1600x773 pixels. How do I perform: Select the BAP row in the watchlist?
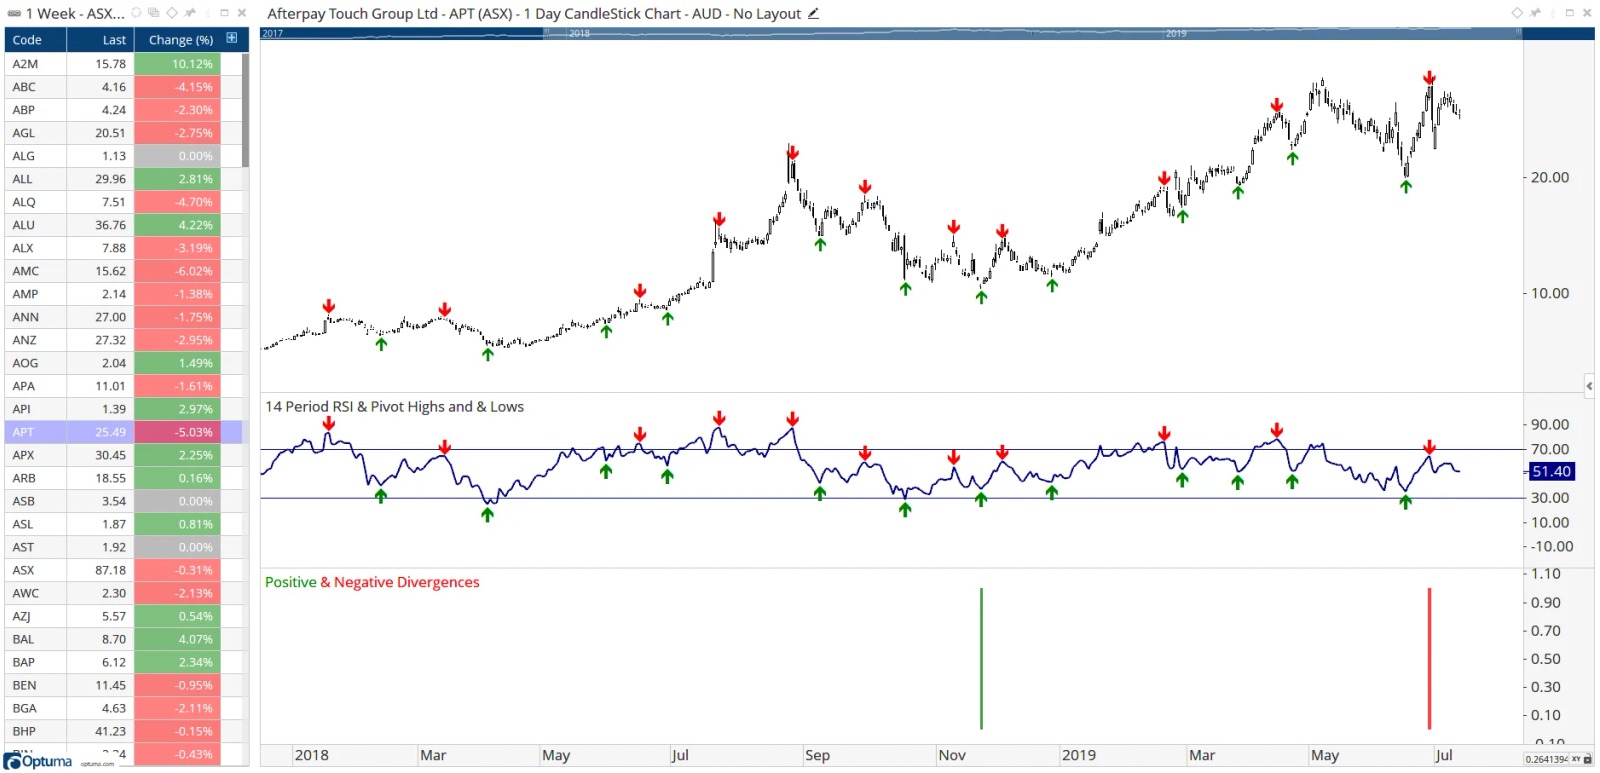point(124,662)
